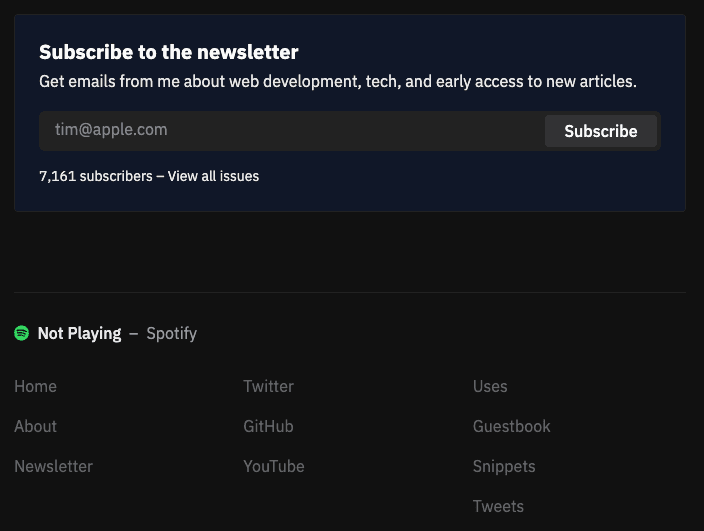Image resolution: width=704 pixels, height=531 pixels.
Task: Visit the Twitter profile link
Action: (268, 386)
